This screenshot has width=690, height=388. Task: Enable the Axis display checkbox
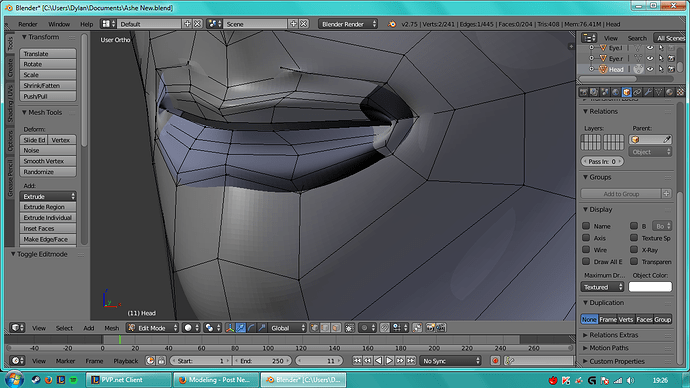tap(586, 238)
